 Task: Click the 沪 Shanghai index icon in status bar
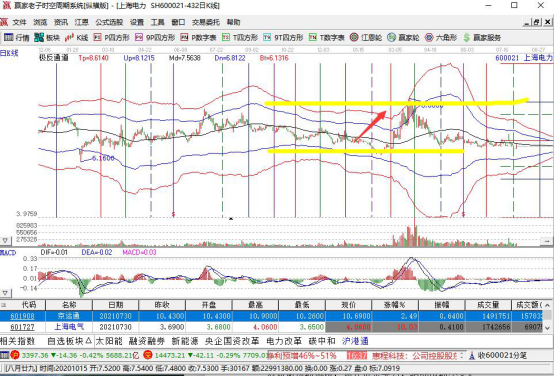click(15, 355)
